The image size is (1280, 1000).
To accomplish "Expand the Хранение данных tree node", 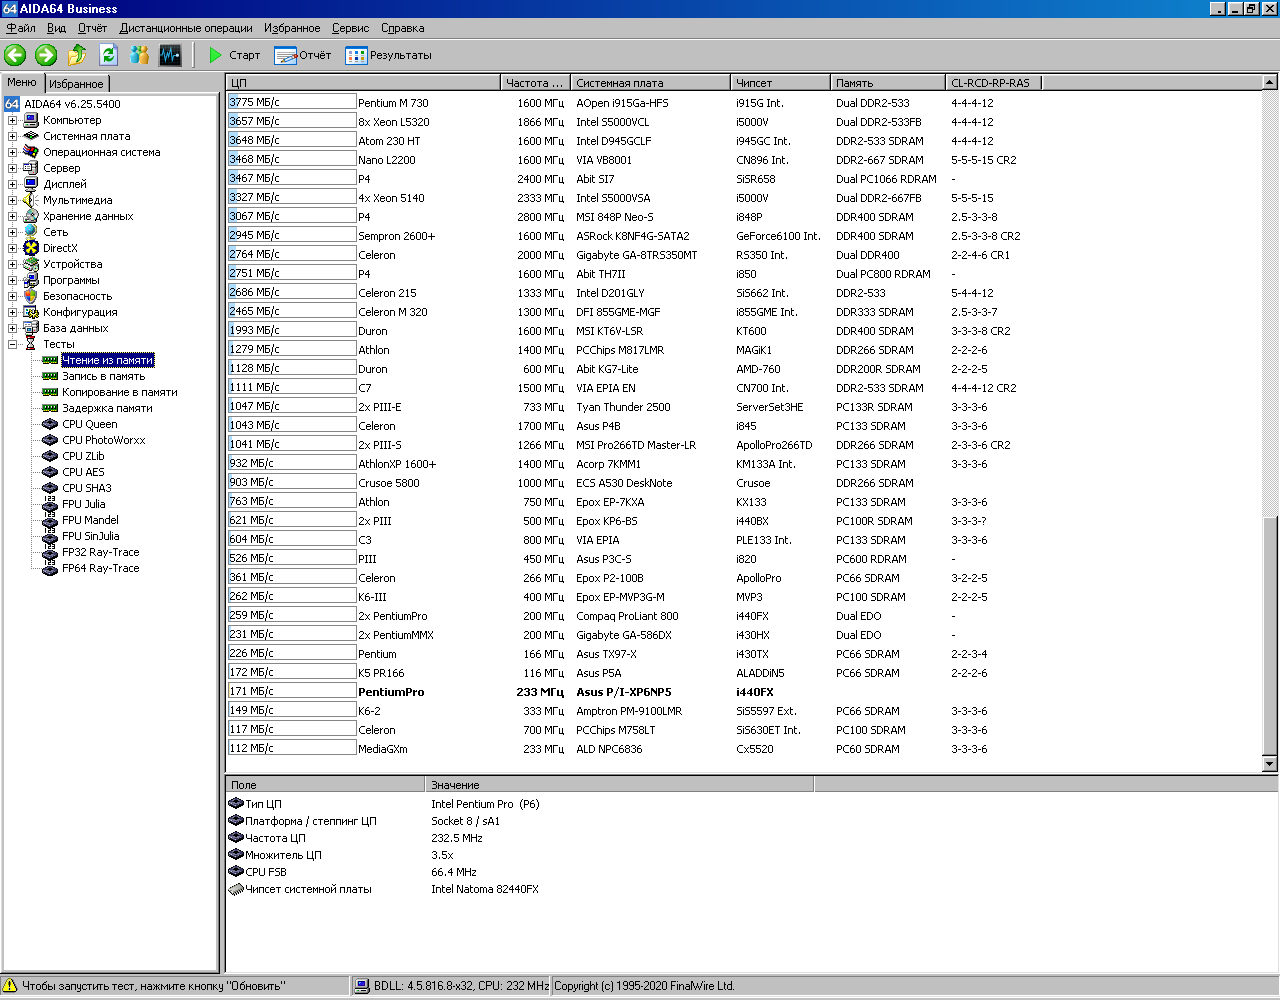I will (x=13, y=216).
